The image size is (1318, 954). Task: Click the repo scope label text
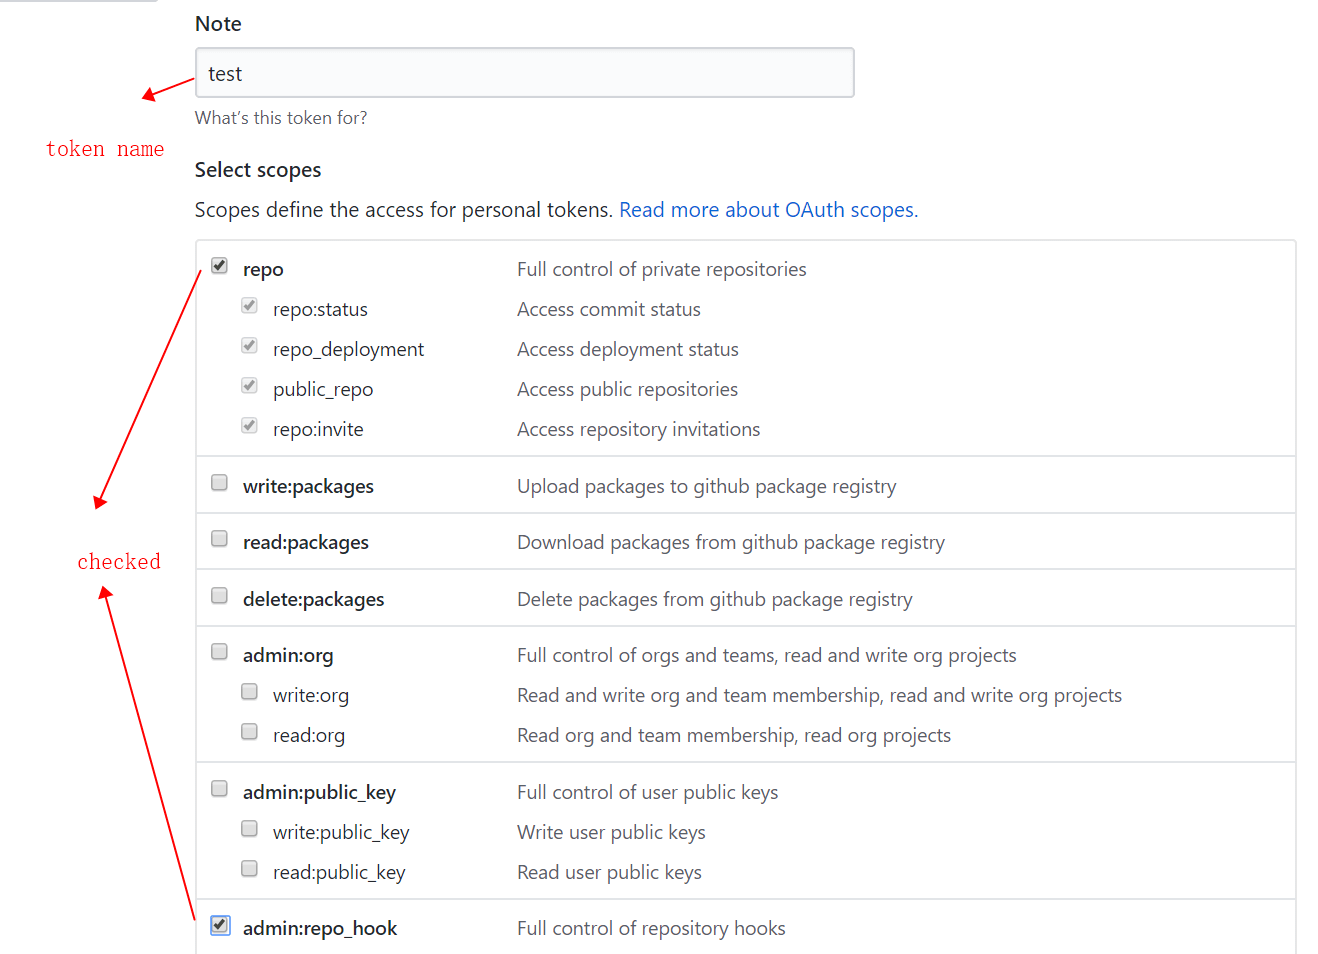(x=263, y=270)
